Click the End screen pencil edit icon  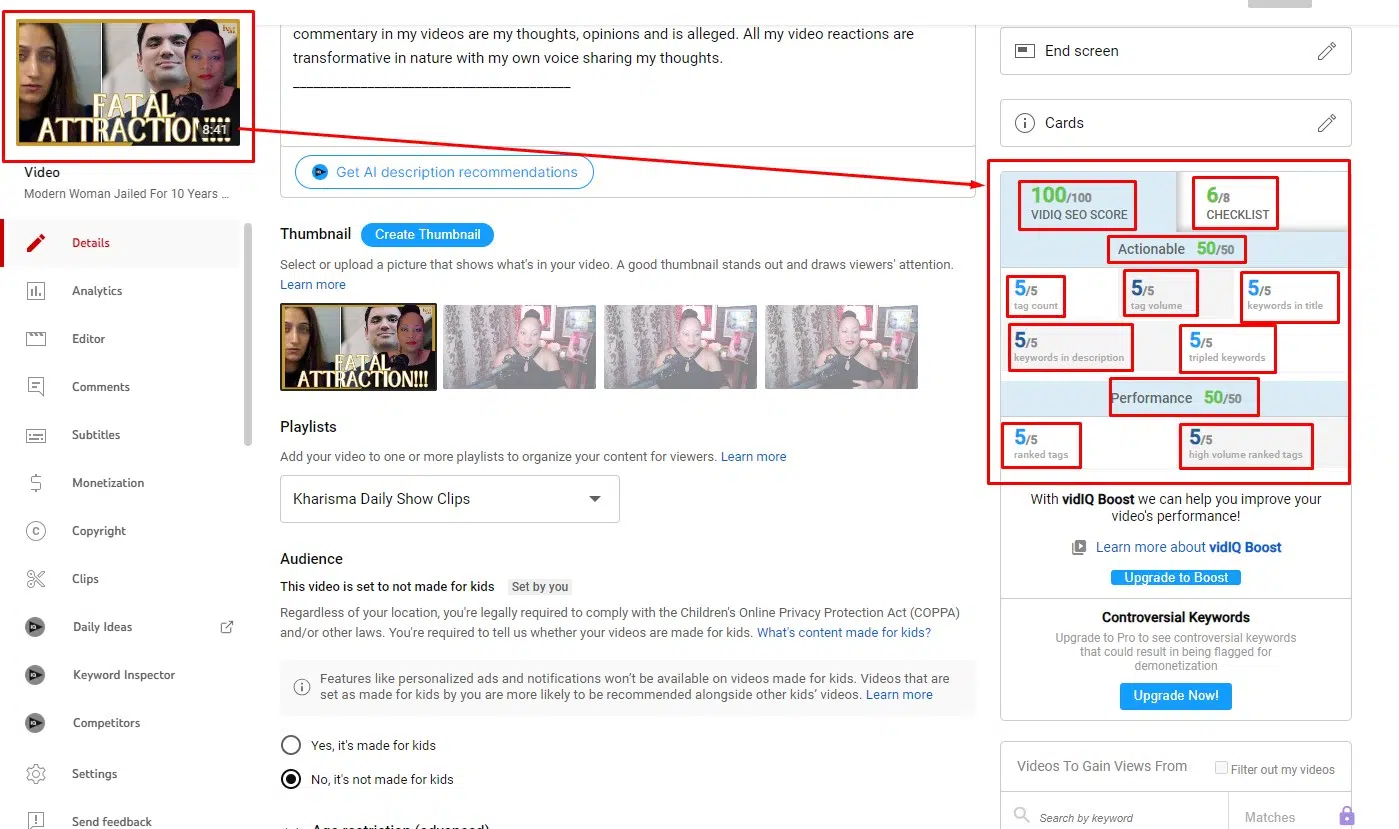pos(1326,51)
